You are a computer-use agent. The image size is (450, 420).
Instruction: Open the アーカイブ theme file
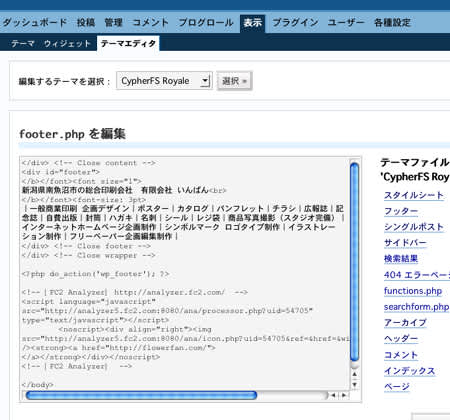tap(405, 323)
